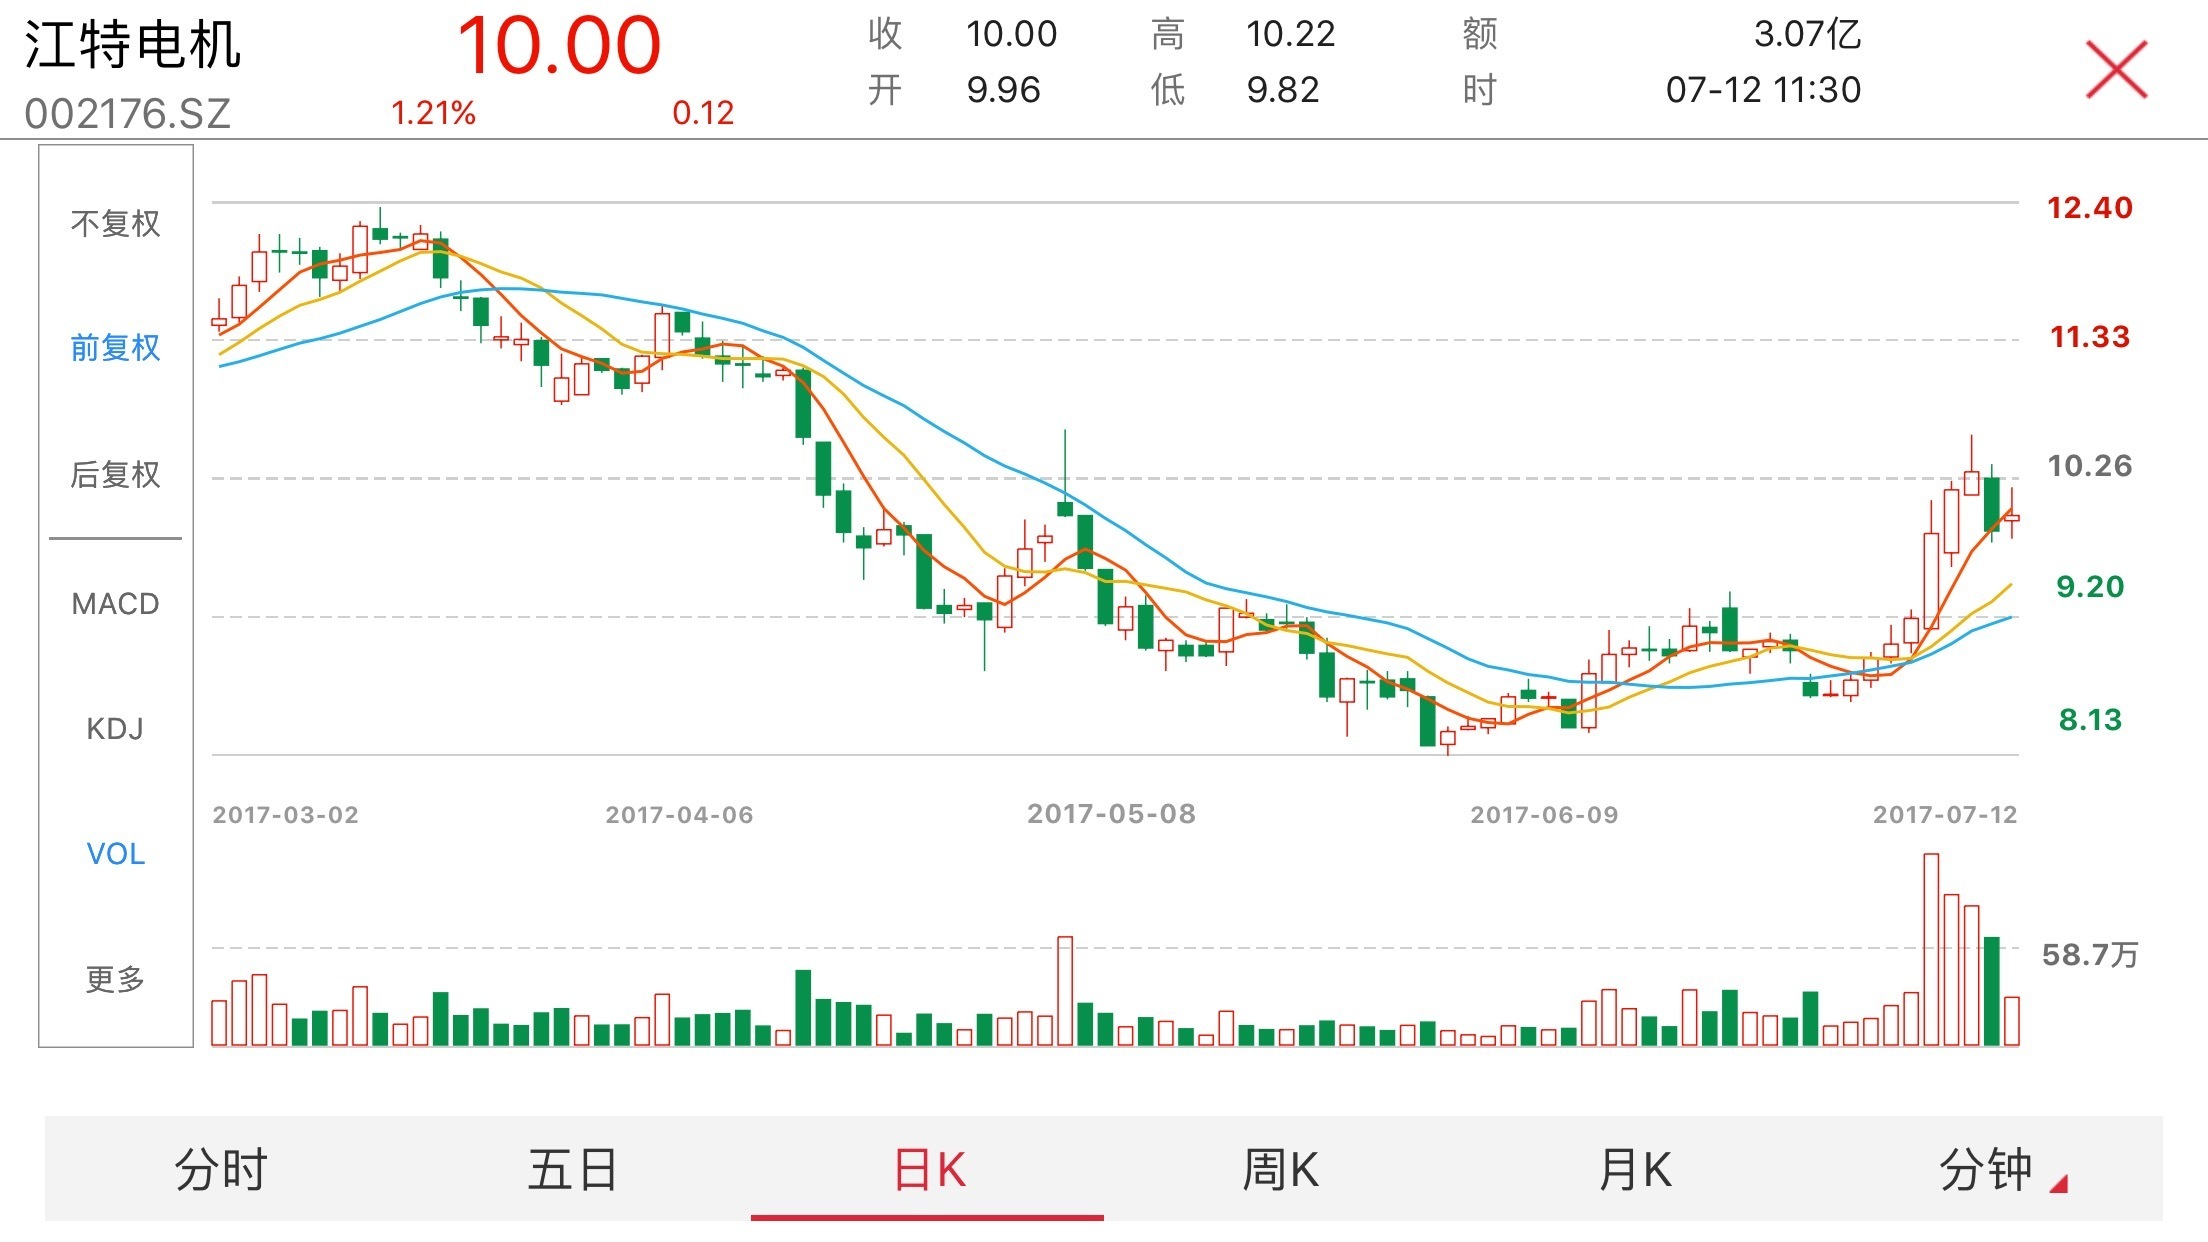Click open value 9.96
Image resolution: width=2208 pixels, height=1242 pixels.
tap(1003, 90)
